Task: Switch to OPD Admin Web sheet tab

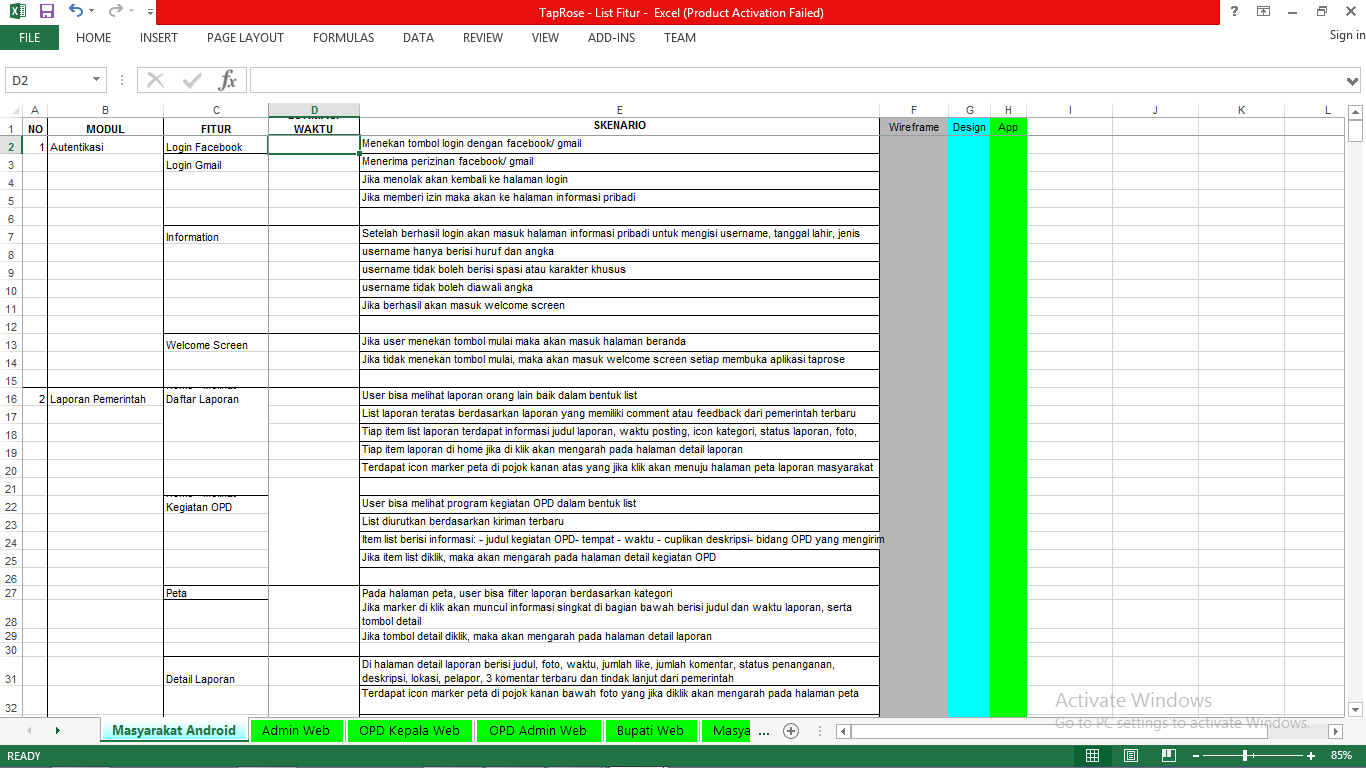Action: (x=538, y=731)
